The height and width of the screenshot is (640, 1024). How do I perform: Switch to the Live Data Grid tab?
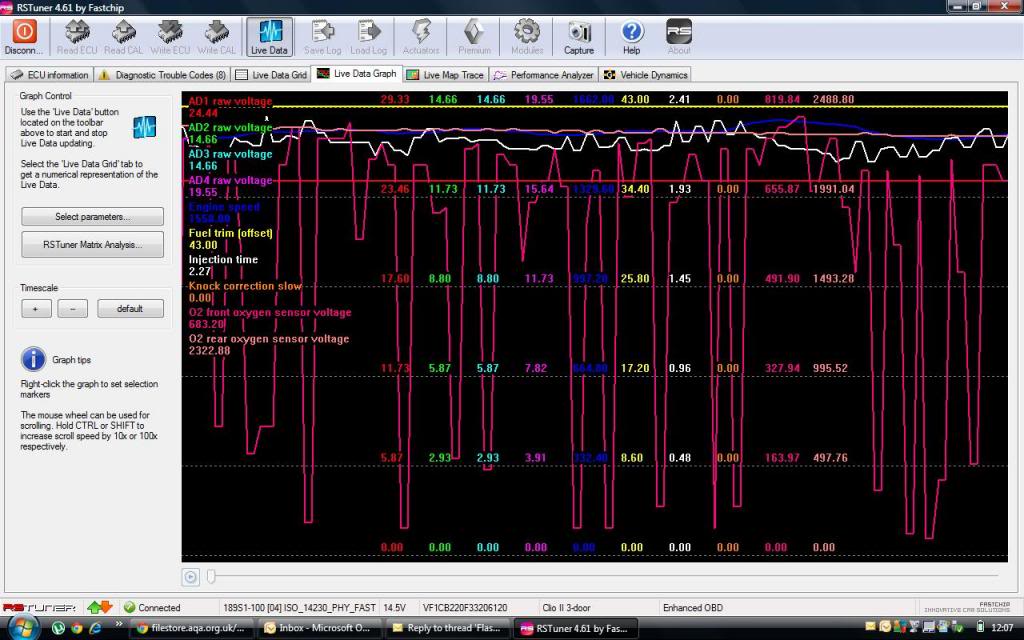[270, 75]
